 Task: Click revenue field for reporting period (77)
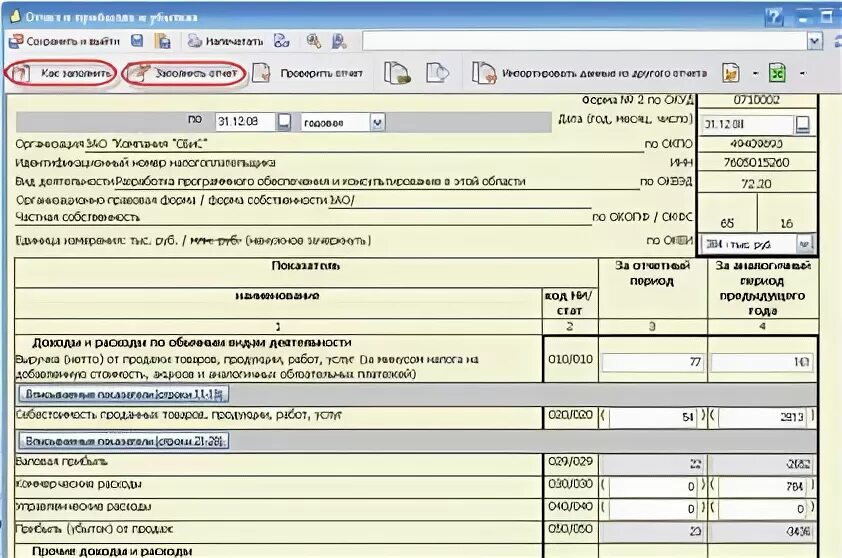point(653,362)
